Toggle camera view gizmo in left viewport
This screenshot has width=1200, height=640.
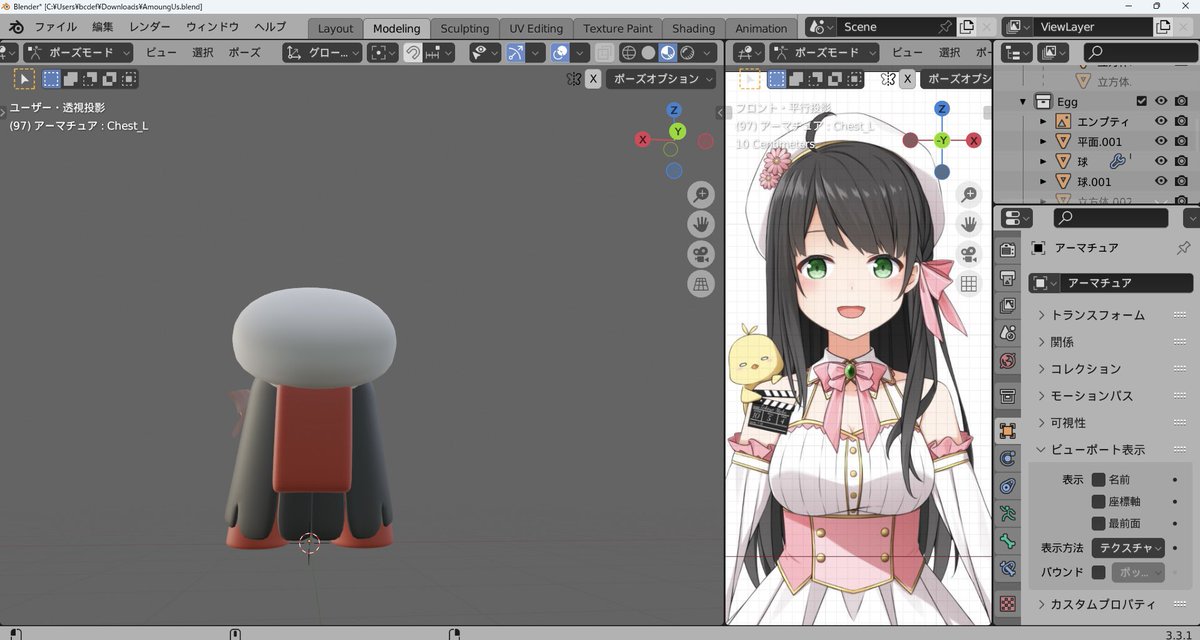tap(701, 255)
